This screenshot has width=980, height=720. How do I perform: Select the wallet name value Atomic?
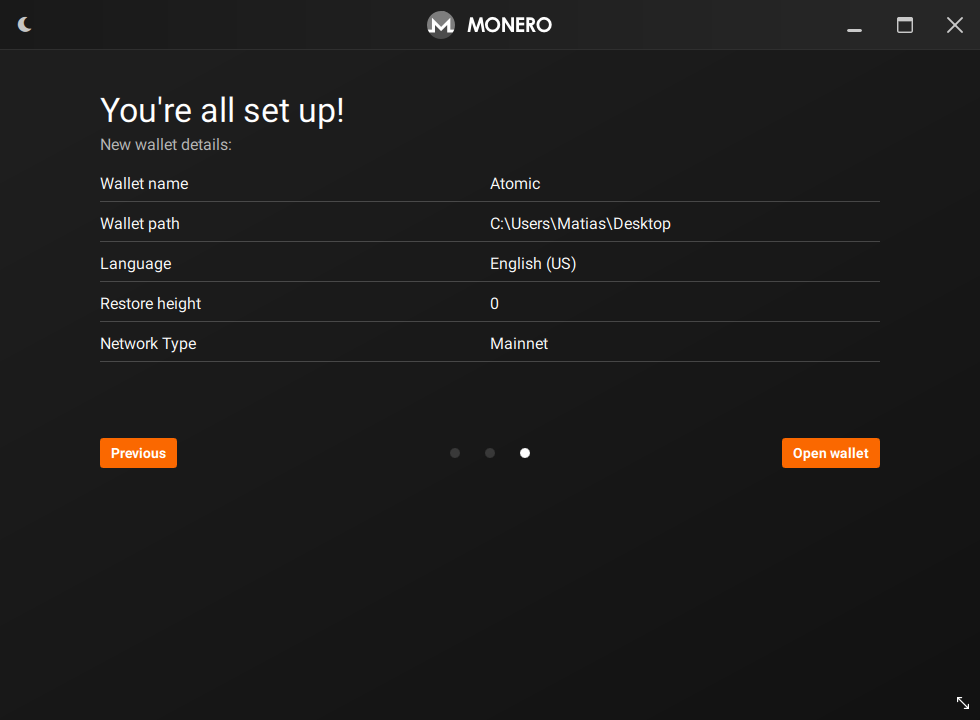pos(515,184)
